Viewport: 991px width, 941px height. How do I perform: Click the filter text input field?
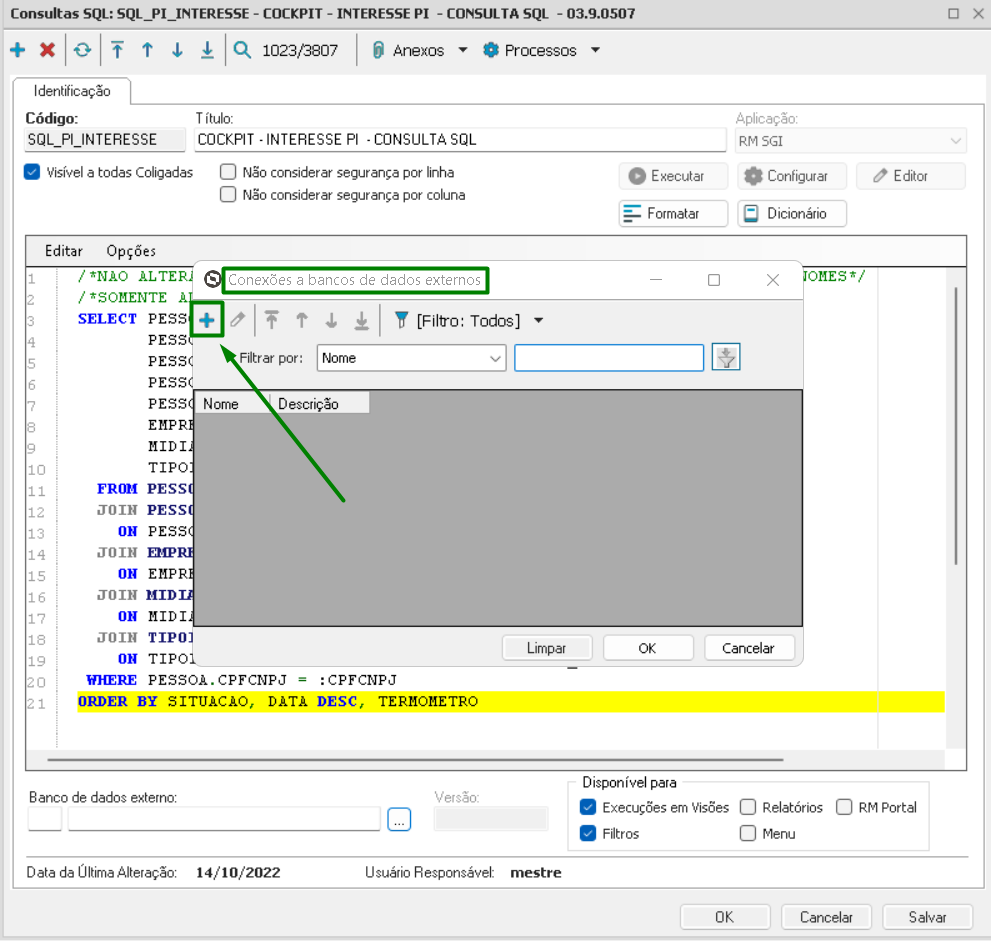(x=609, y=358)
